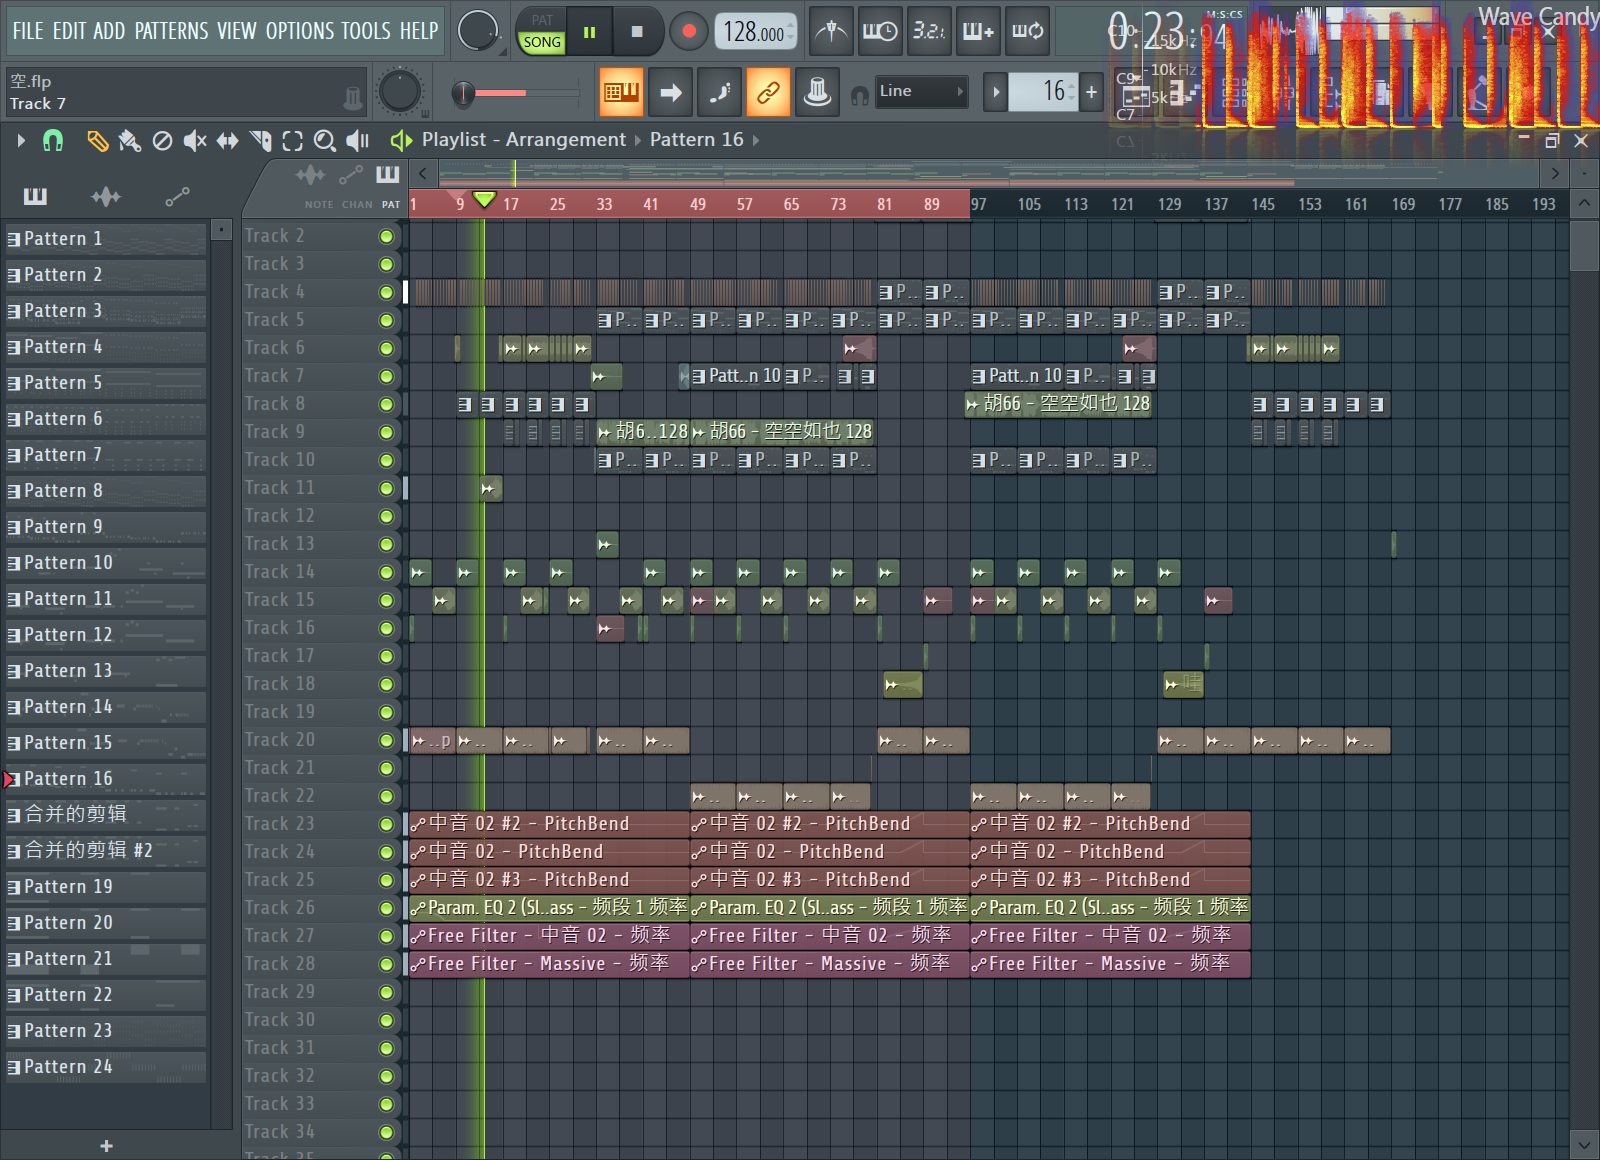Click the orange link chain icon
Image resolution: width=1600 pixels, height=1160 pixels.
(768, 93)
